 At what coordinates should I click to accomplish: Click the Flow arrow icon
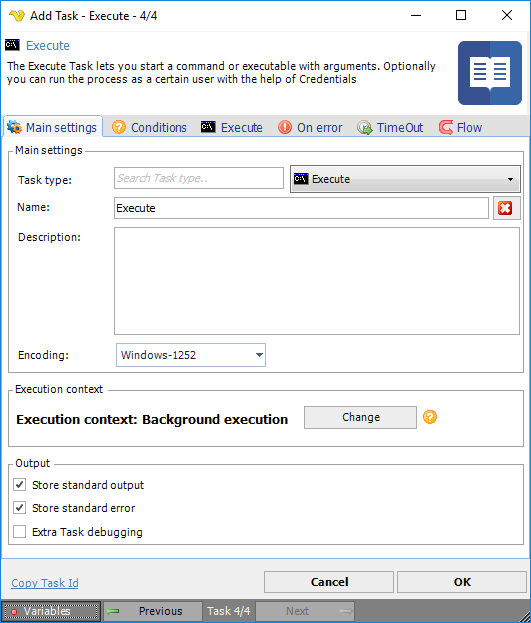tap(446, 127)
